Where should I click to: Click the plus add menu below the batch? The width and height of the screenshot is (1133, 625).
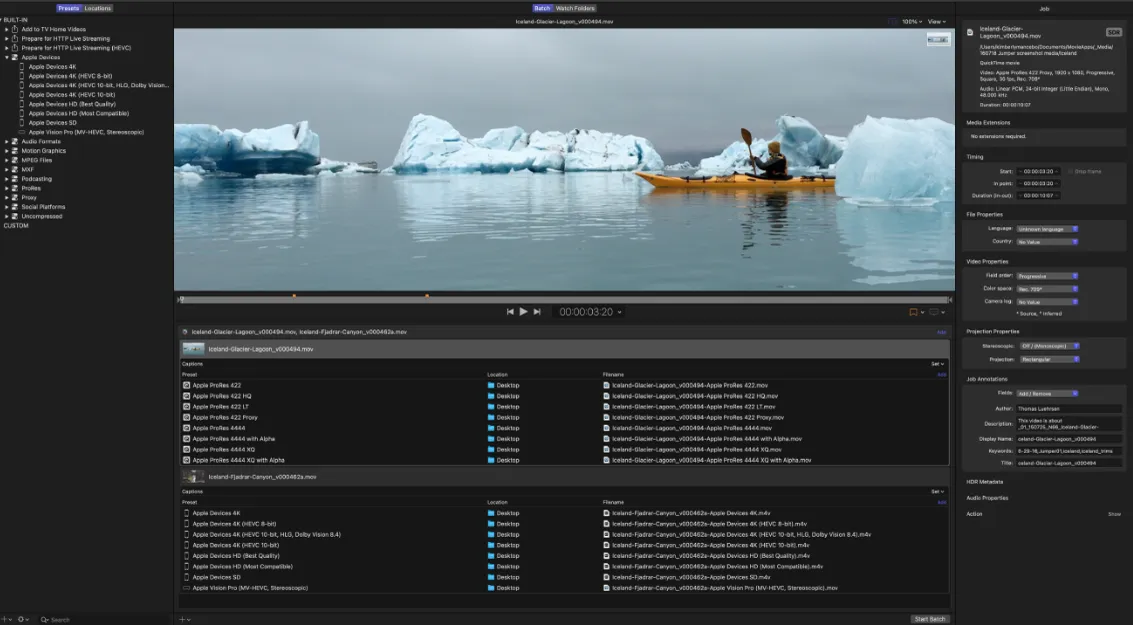(x=185, y=619)
